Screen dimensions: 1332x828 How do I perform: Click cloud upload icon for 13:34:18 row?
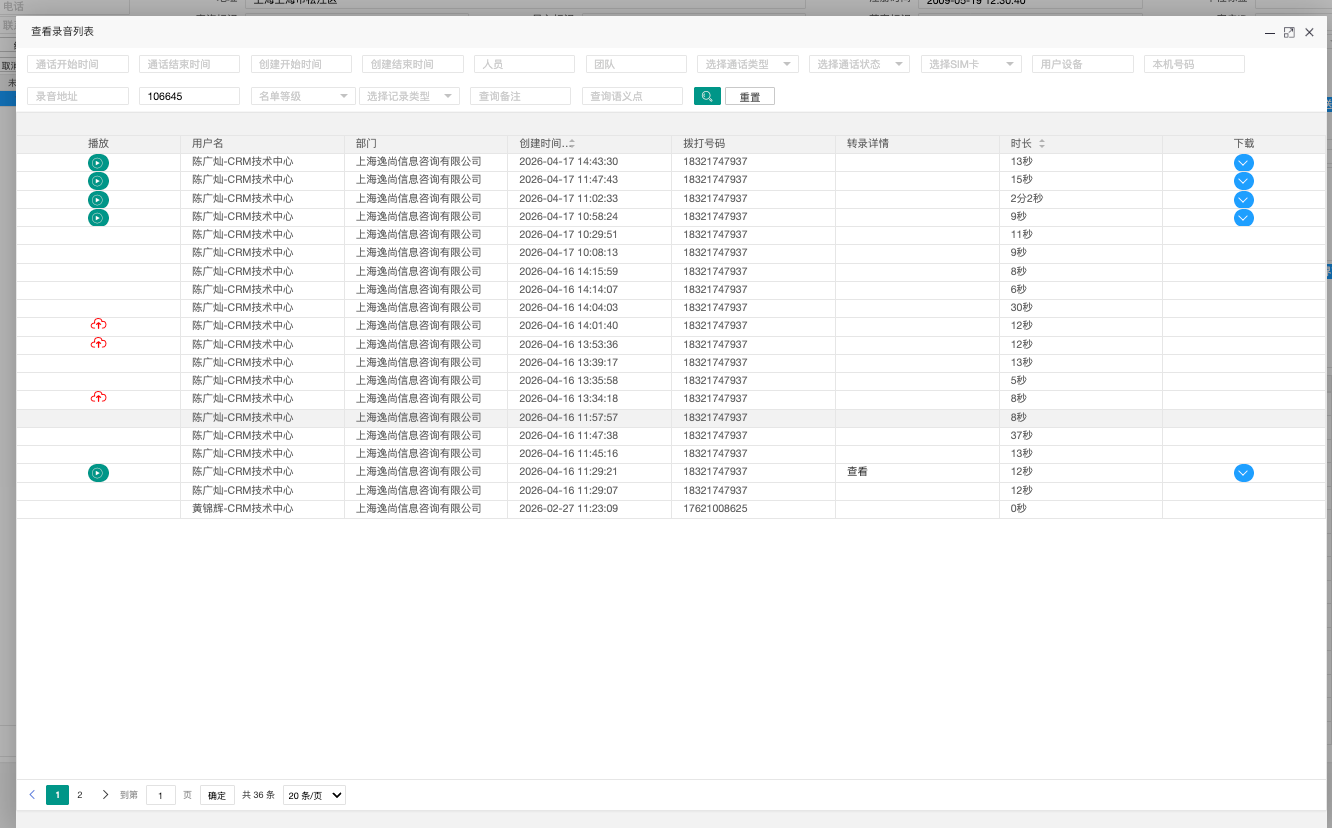coord(98,398)
